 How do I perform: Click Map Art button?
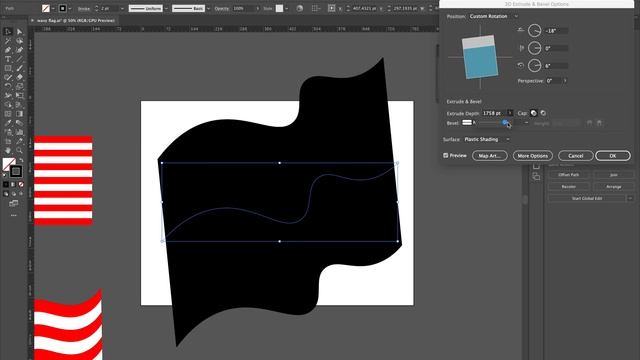click(489, 156)
